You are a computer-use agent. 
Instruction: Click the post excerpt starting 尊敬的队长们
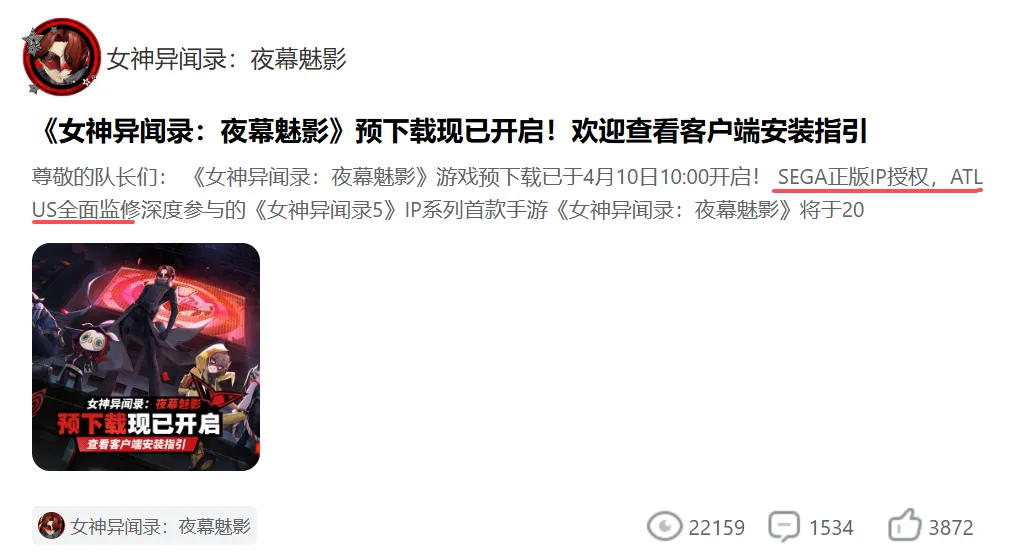(x=507, y=193)
